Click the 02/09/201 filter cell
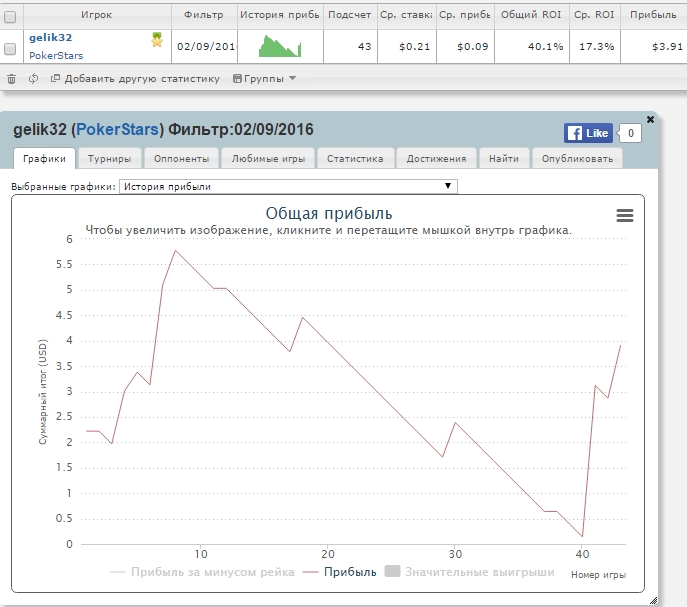 coord(205,46)
